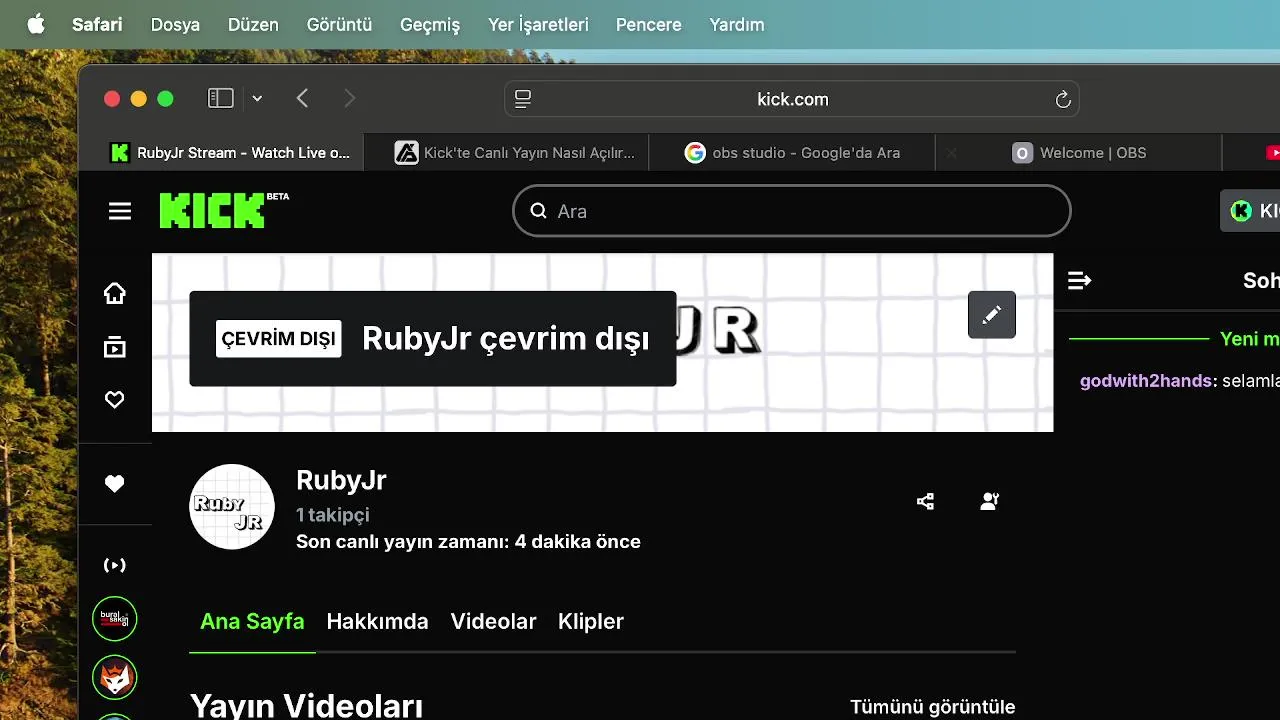Open the Safari menu
Screen dimensions: 1280x720
tap(97, 24)
